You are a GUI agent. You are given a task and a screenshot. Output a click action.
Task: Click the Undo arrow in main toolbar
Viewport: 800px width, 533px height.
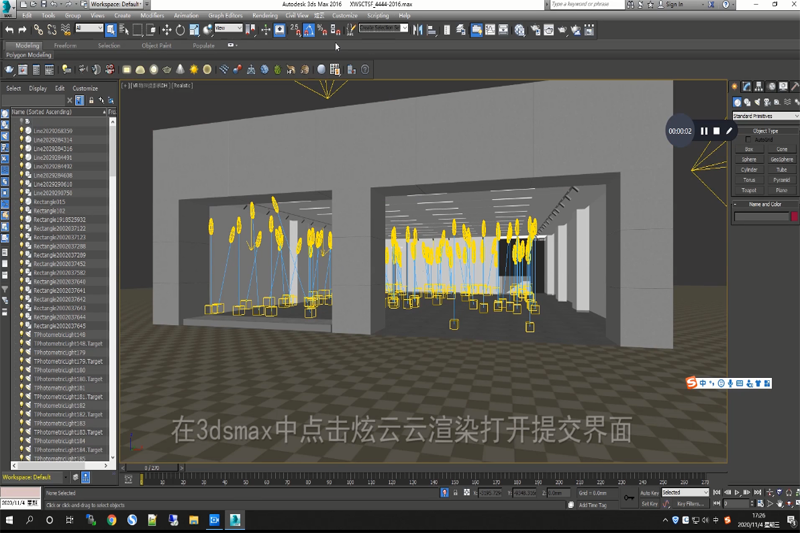[x=9, y=30]
